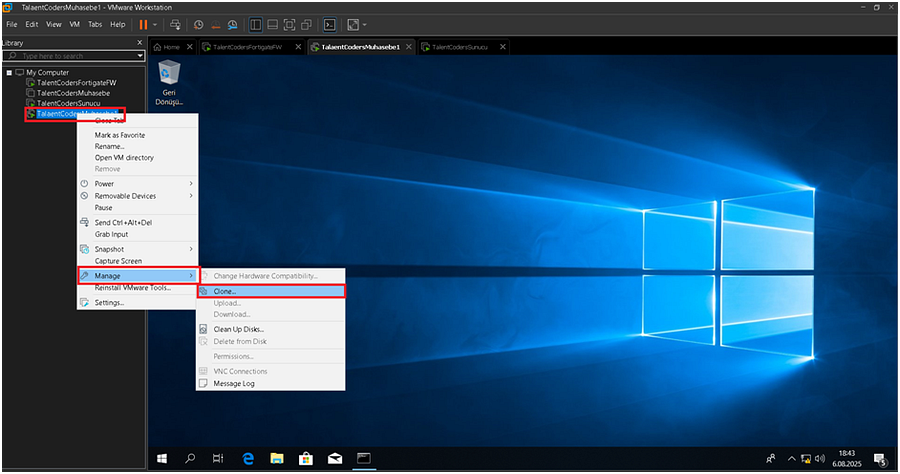Click the Send Ctrl+Alt+Del toolbar icon
This screenshot has height=474, width=900.
tap(176, 25)
